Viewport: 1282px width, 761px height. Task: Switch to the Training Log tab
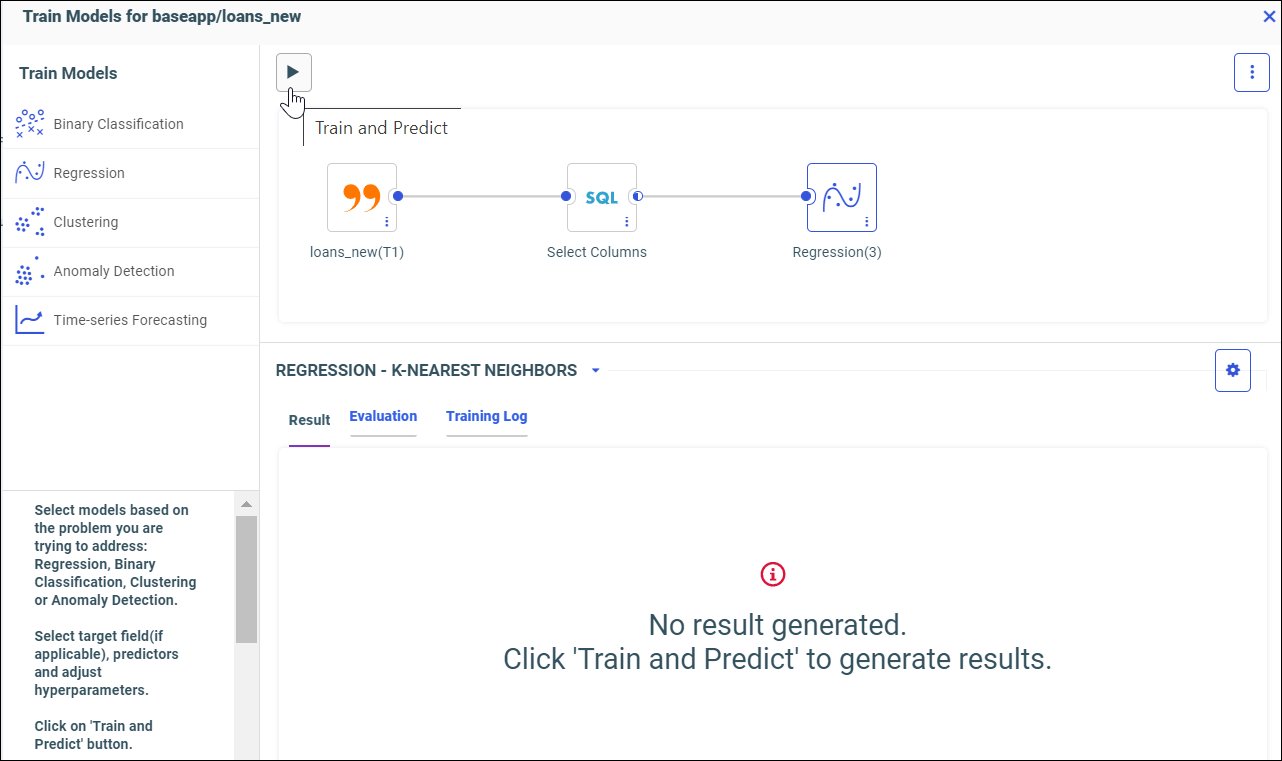tap(486, 416)
